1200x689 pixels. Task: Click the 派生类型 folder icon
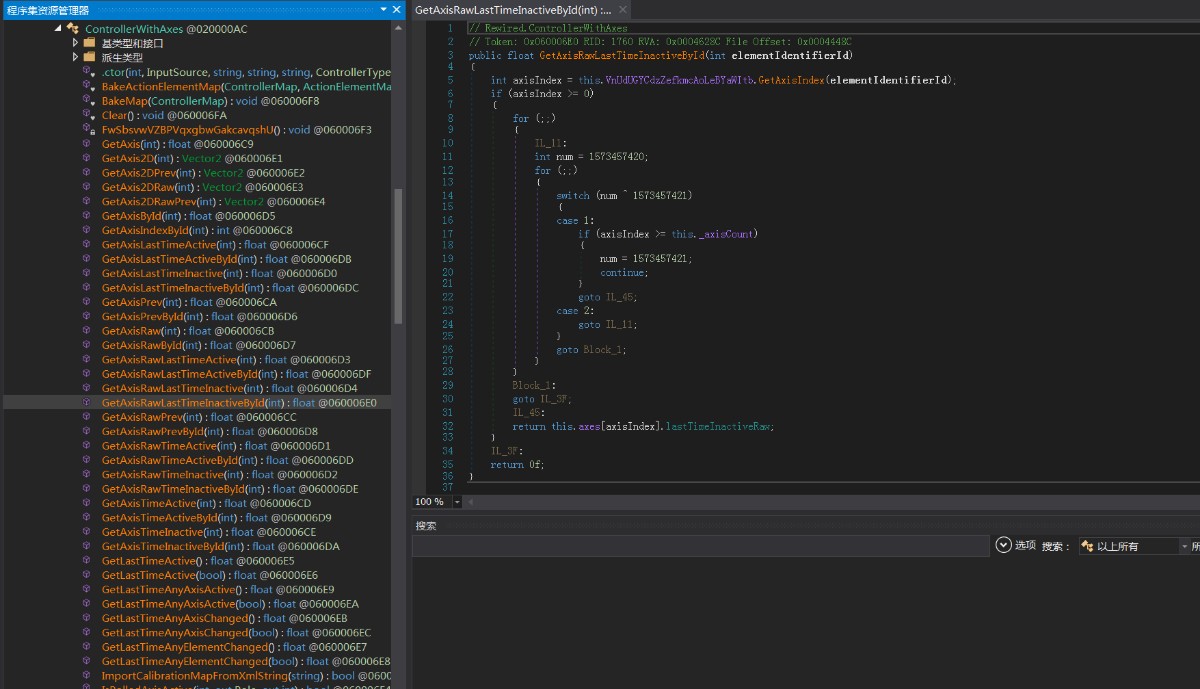(x=89, y=58)
